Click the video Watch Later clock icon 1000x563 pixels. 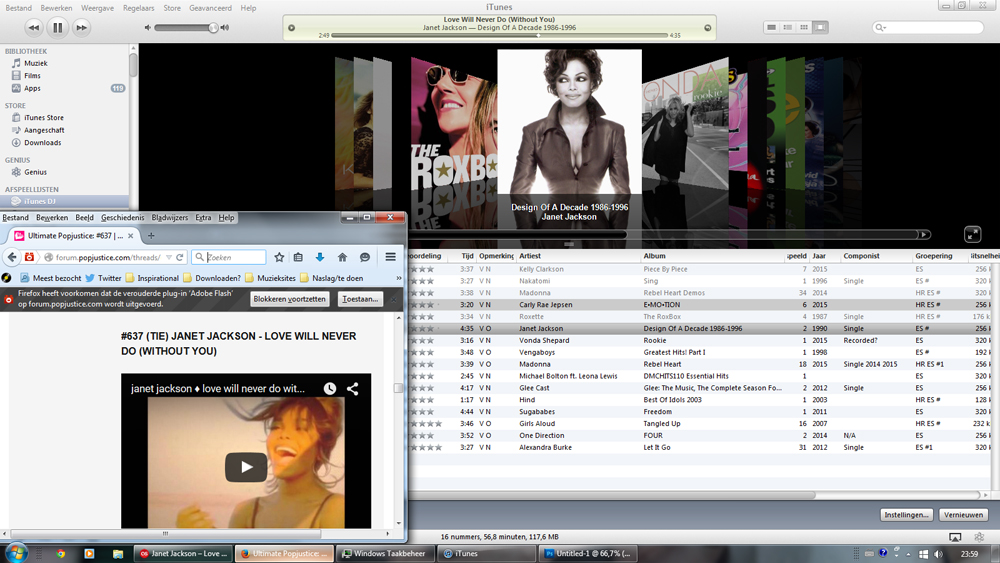(330, 388)
